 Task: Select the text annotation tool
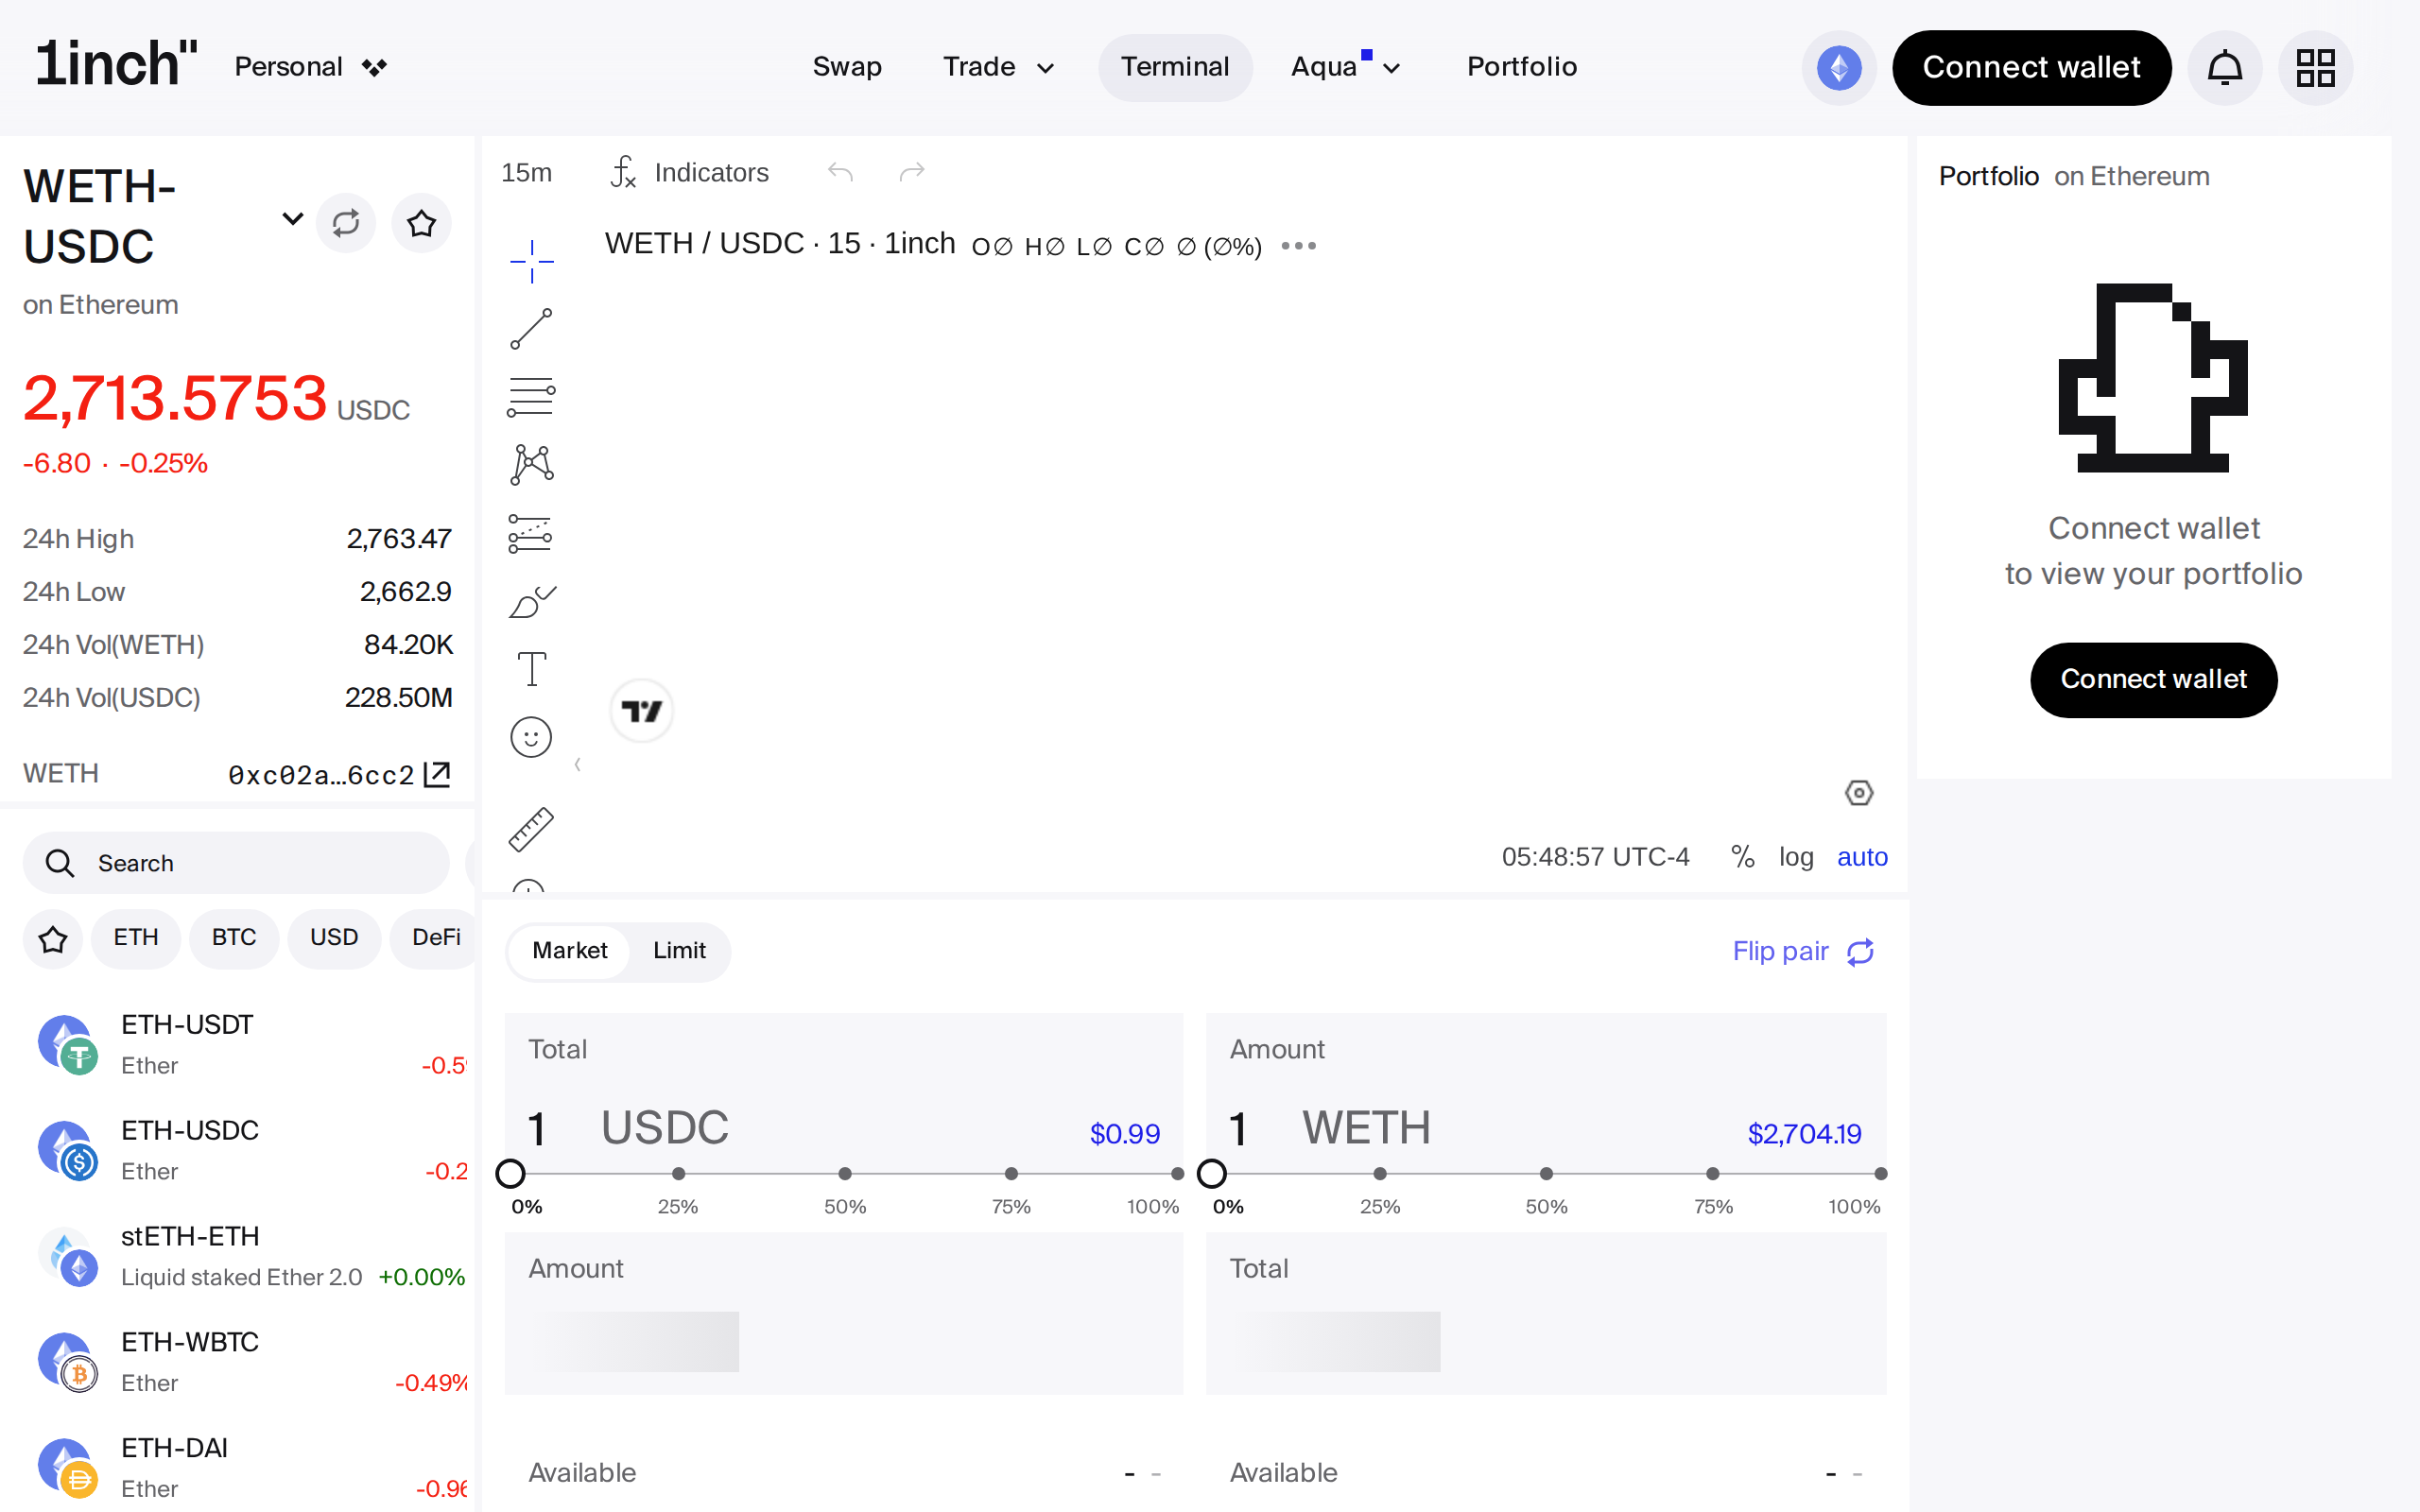[531, 669]
